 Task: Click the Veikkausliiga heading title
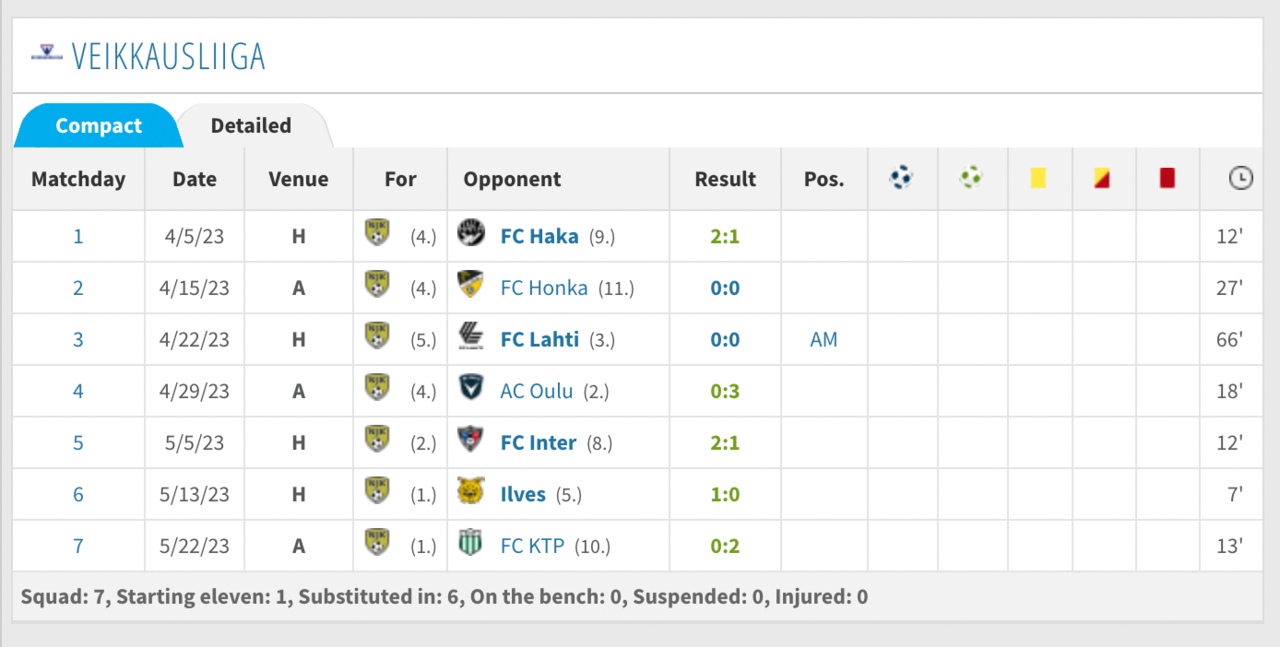[x=168, y=56]
